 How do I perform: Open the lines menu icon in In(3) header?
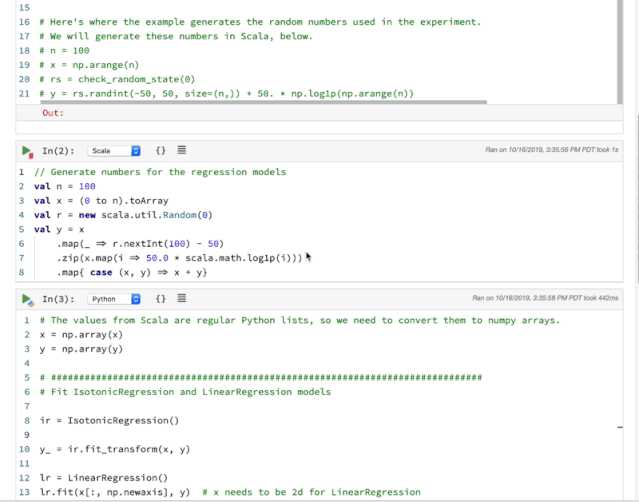coord(182,299)
